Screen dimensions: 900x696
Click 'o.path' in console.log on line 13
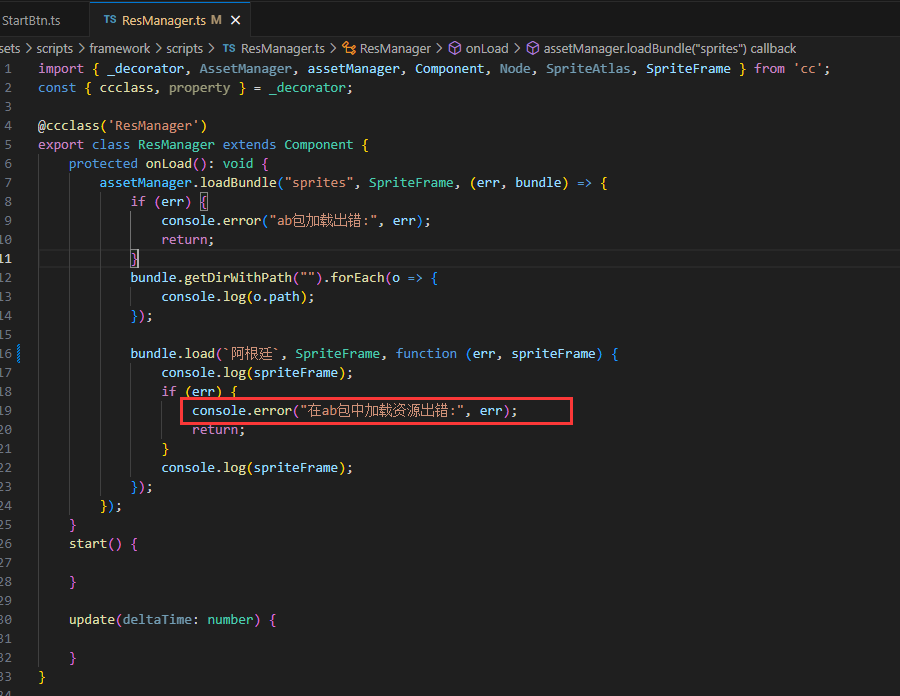[276, 297]
